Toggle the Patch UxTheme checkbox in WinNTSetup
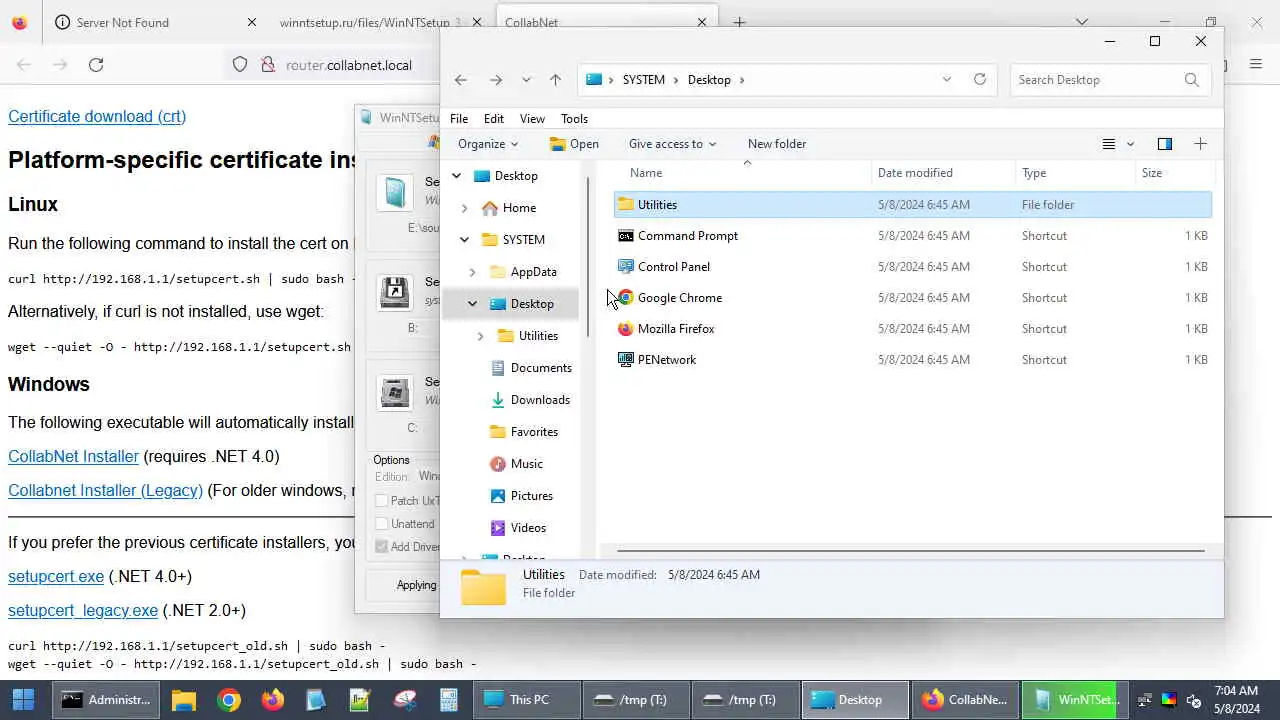Image resolution: width=1280 pixels, height=720 pixels. [x=381, y=500]
